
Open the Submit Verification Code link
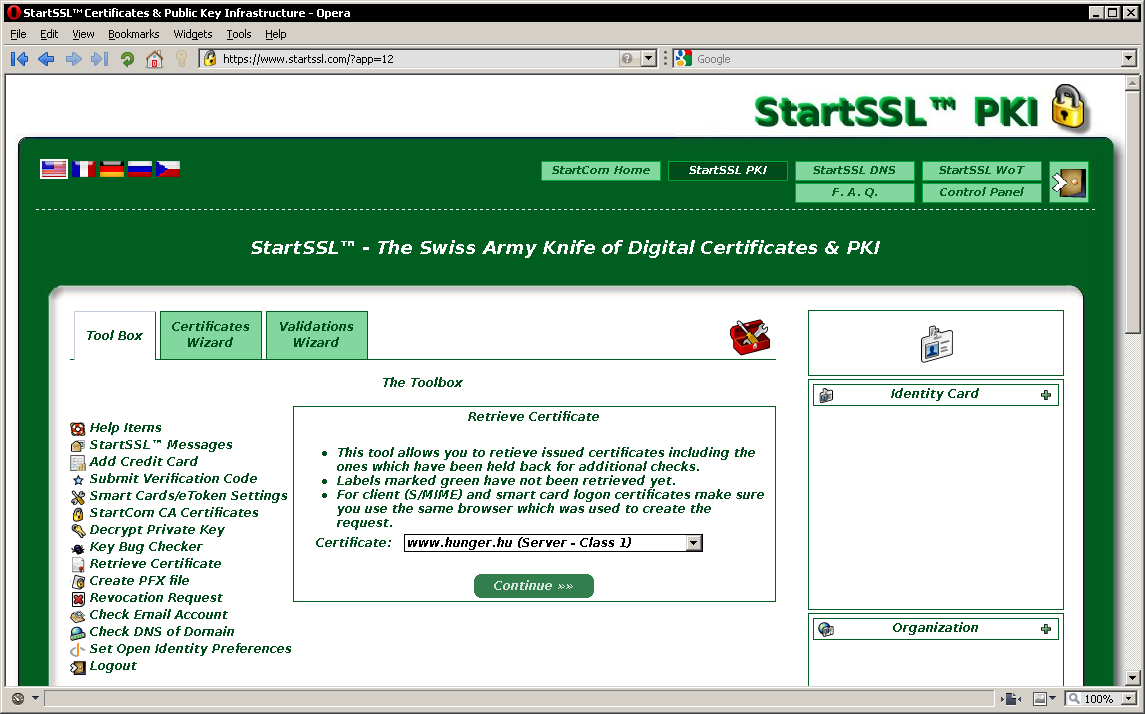click(173, 478)
